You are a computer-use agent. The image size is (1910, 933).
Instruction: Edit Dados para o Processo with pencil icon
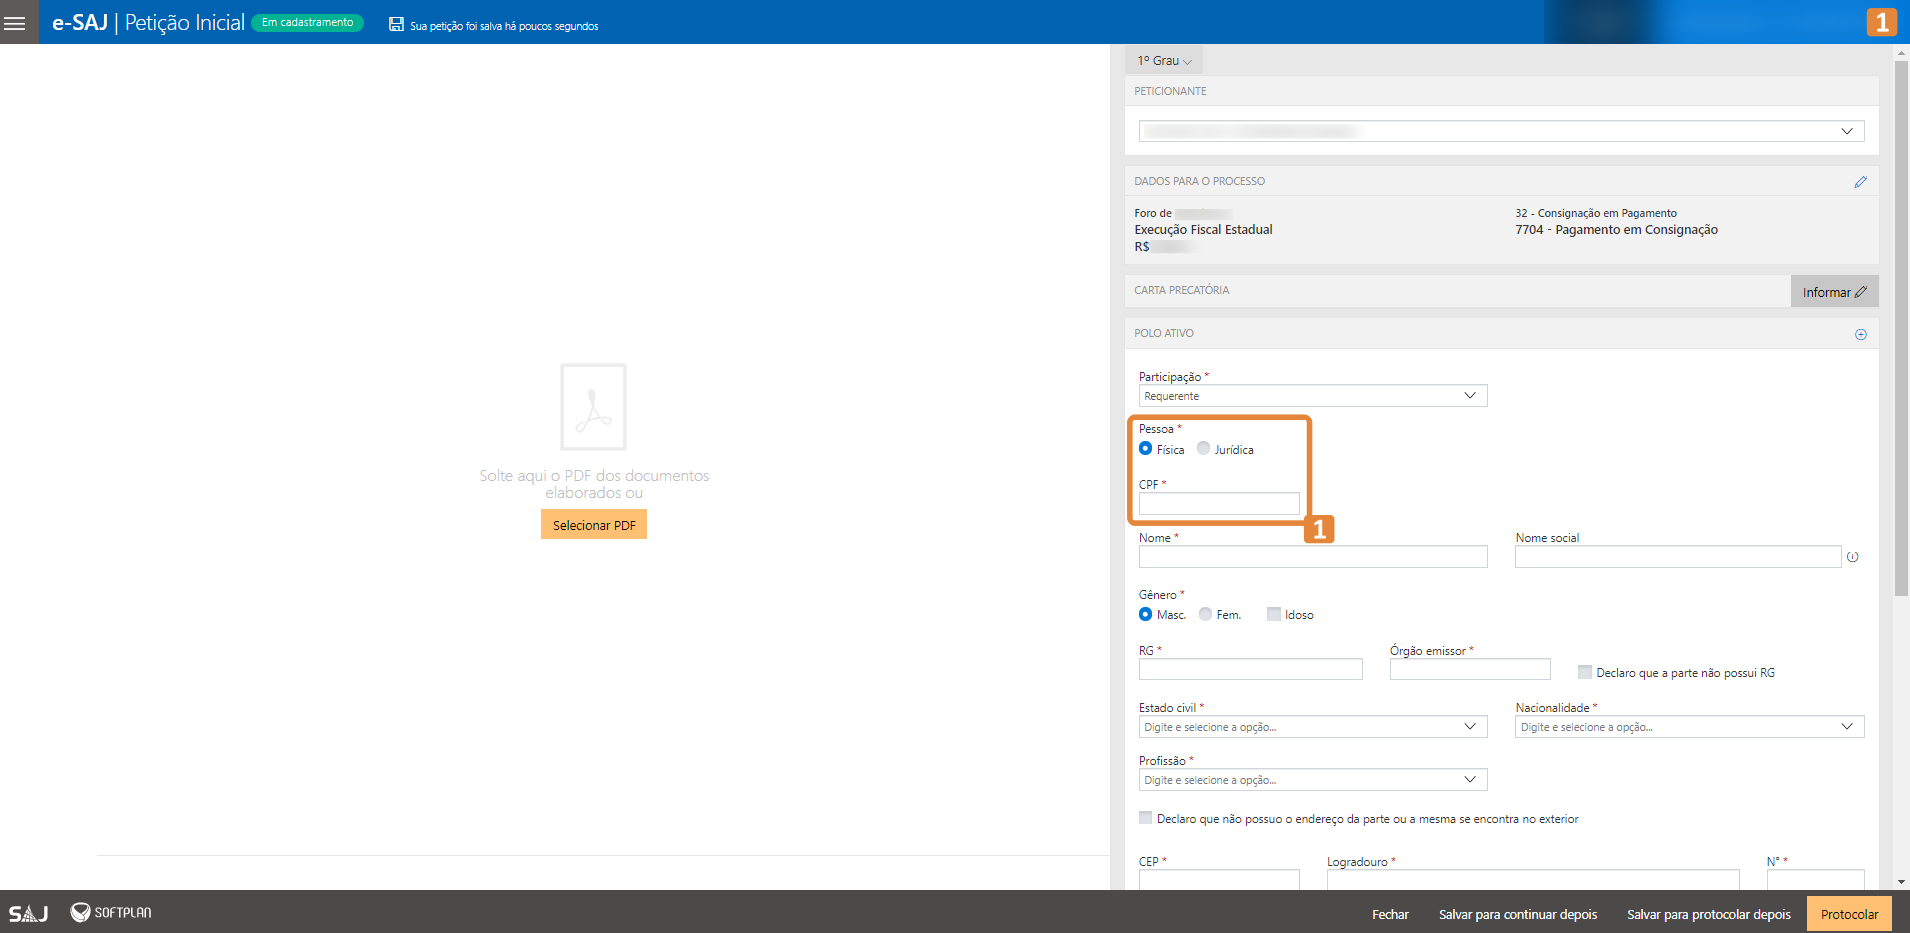pyautogui.click(x=1860, y=182)
